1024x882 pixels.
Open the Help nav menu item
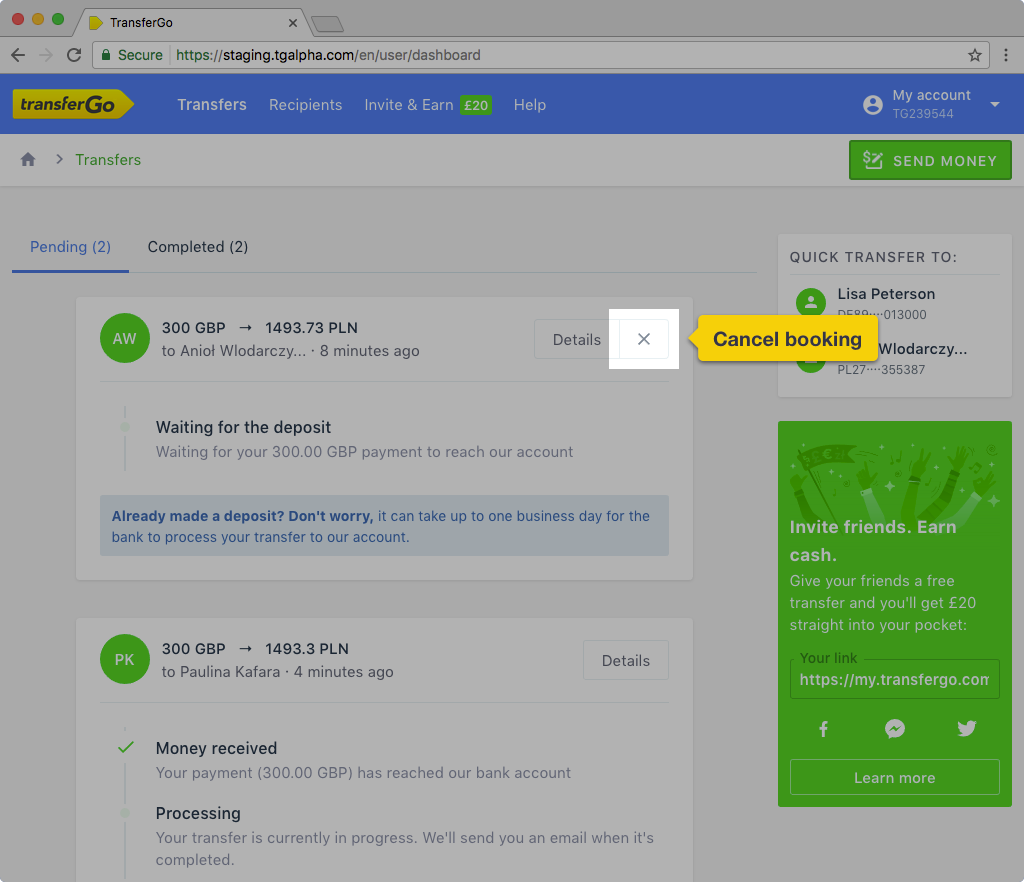point(530,104)
